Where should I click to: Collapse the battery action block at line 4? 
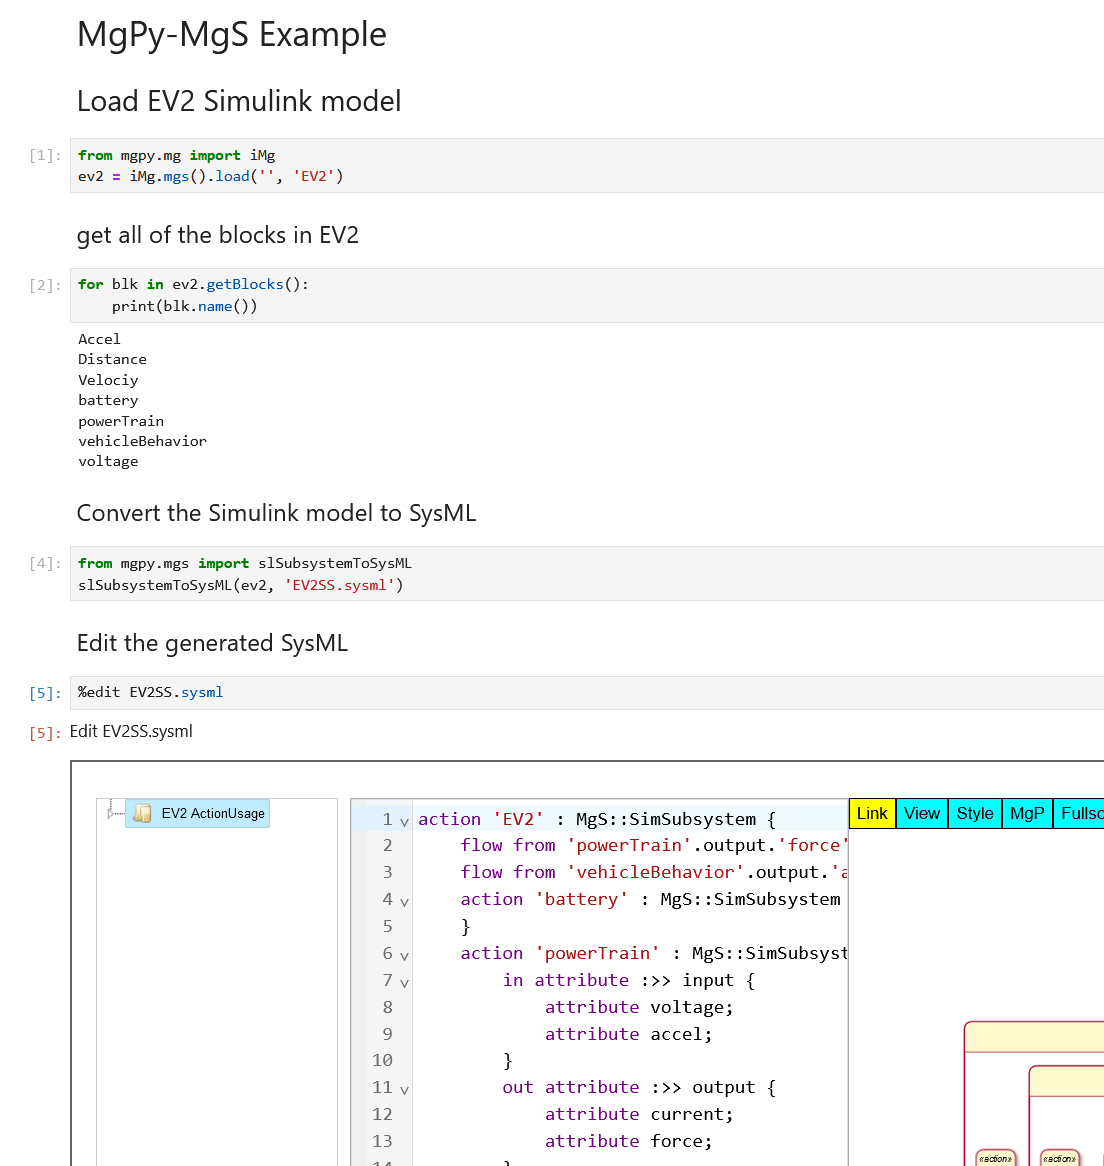403,899
